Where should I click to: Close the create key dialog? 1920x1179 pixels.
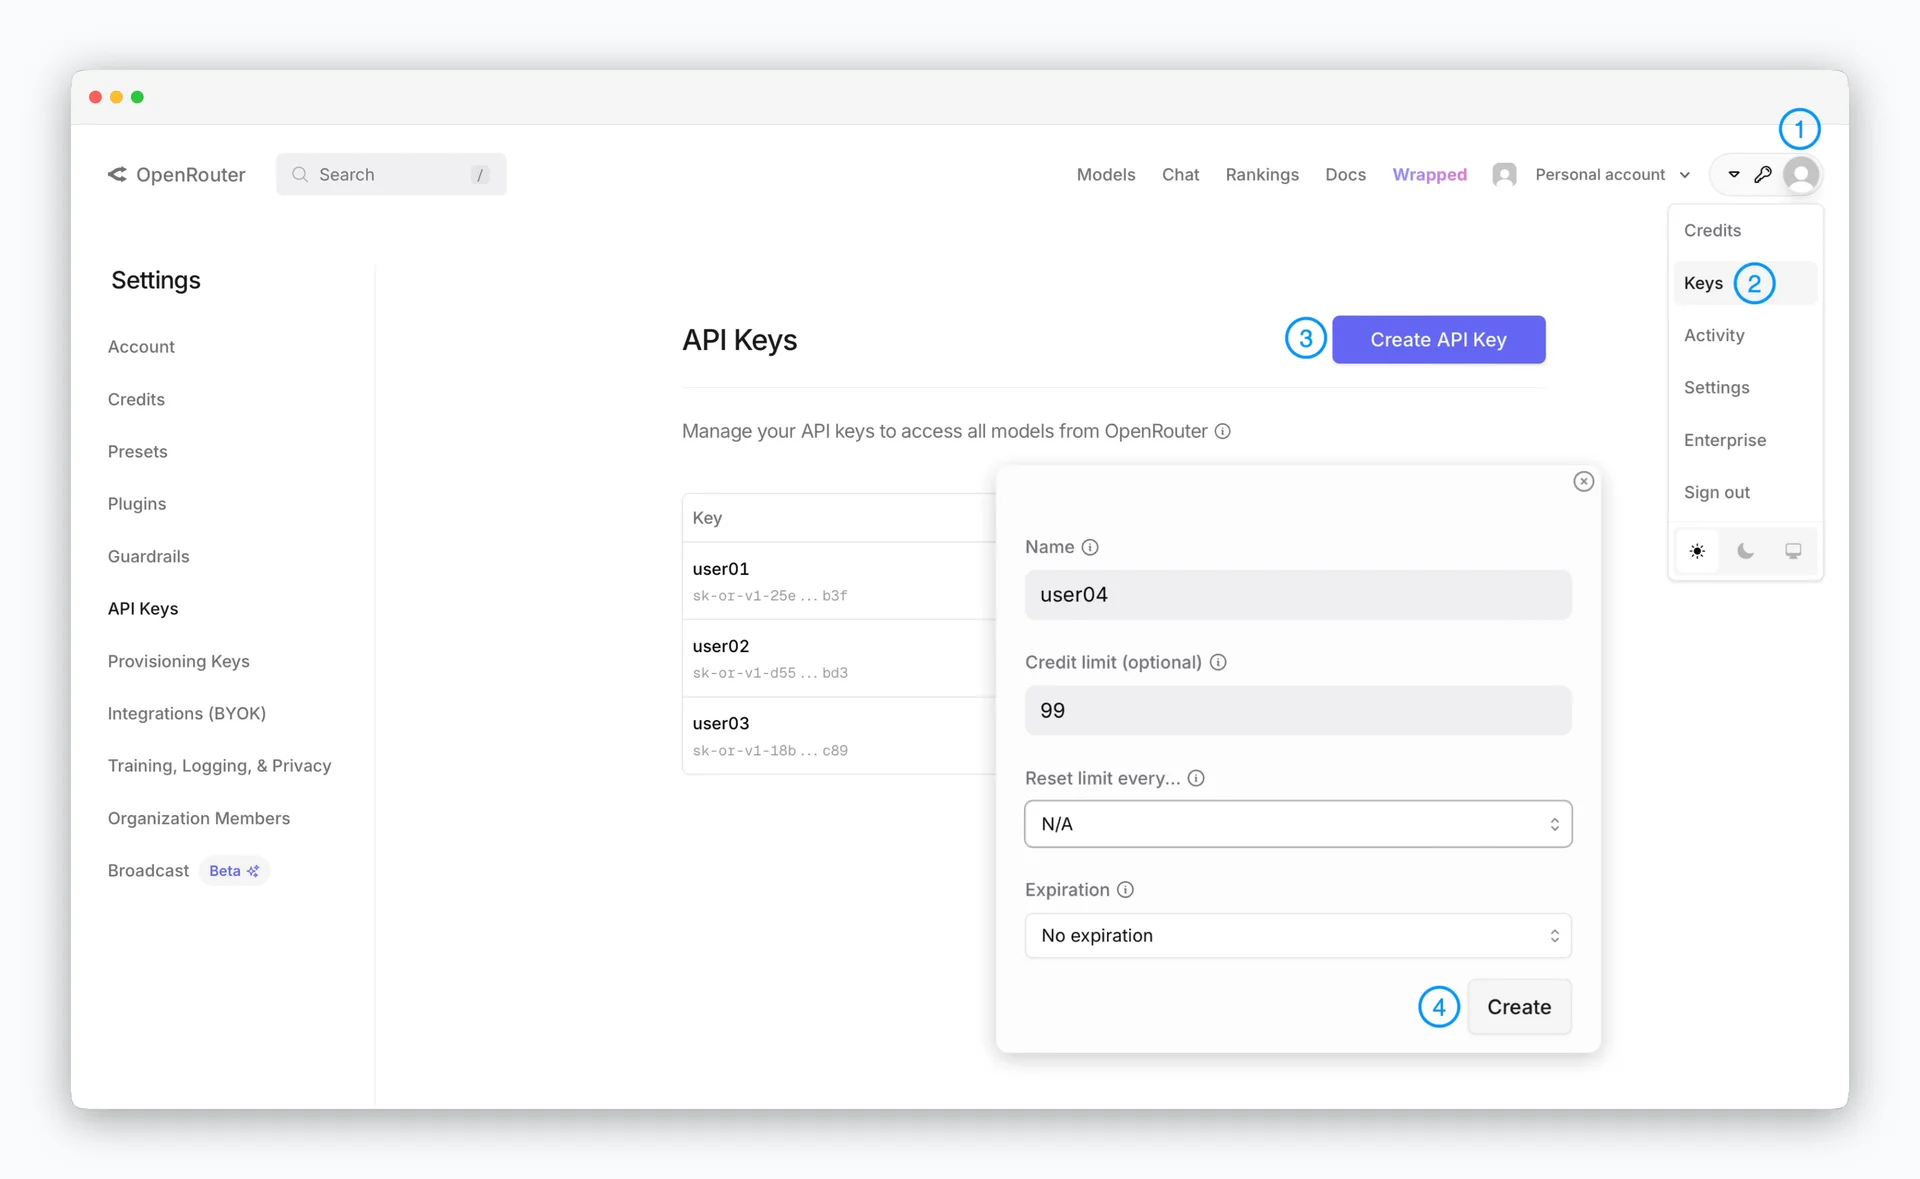pyautogui.click(x=1583, y=482)
